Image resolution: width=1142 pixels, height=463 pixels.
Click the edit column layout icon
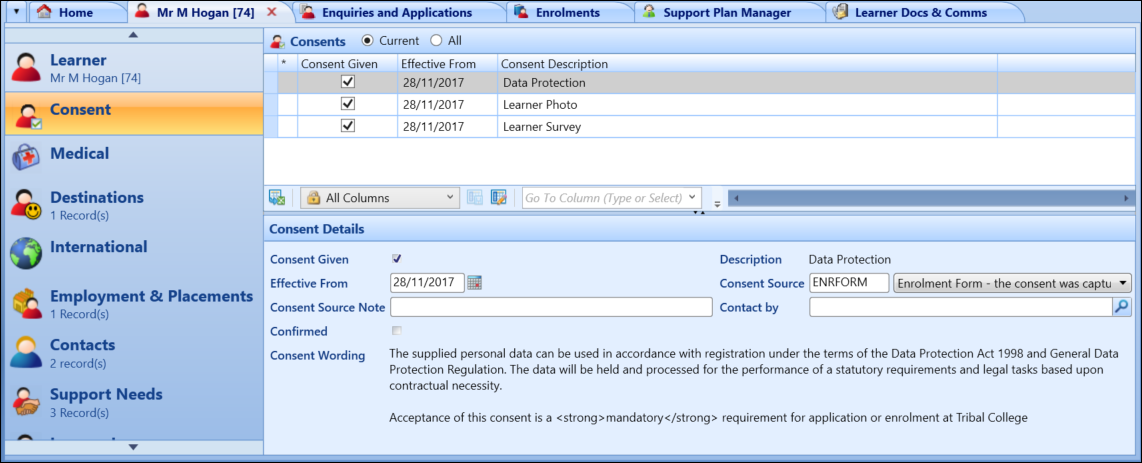click(x=498, y=198)
